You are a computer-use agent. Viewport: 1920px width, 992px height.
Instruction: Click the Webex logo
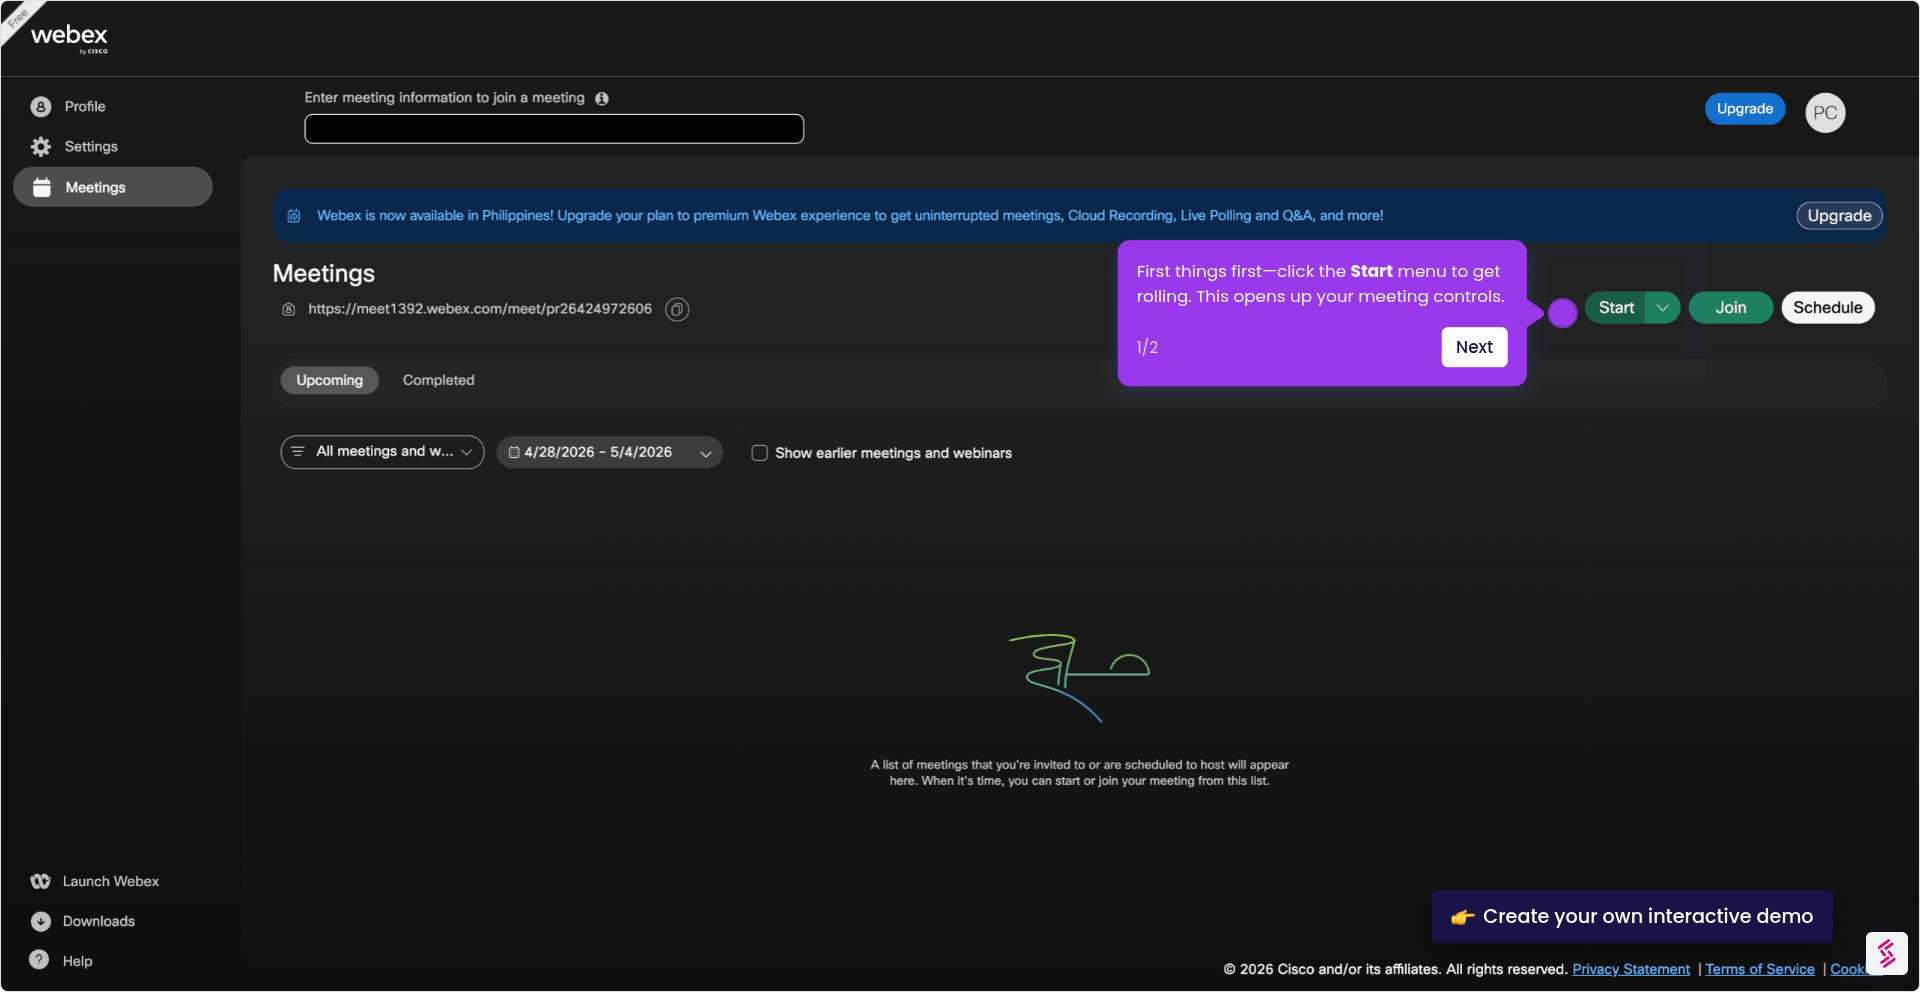(69, 38)
